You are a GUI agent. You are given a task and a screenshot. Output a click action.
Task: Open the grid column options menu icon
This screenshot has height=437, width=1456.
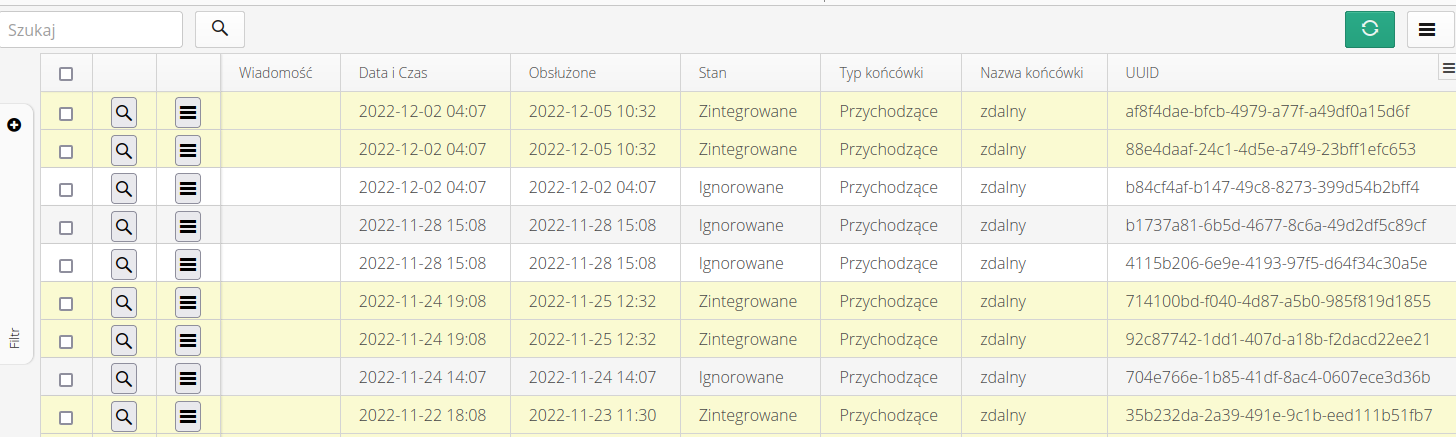tap(1447, 67)
